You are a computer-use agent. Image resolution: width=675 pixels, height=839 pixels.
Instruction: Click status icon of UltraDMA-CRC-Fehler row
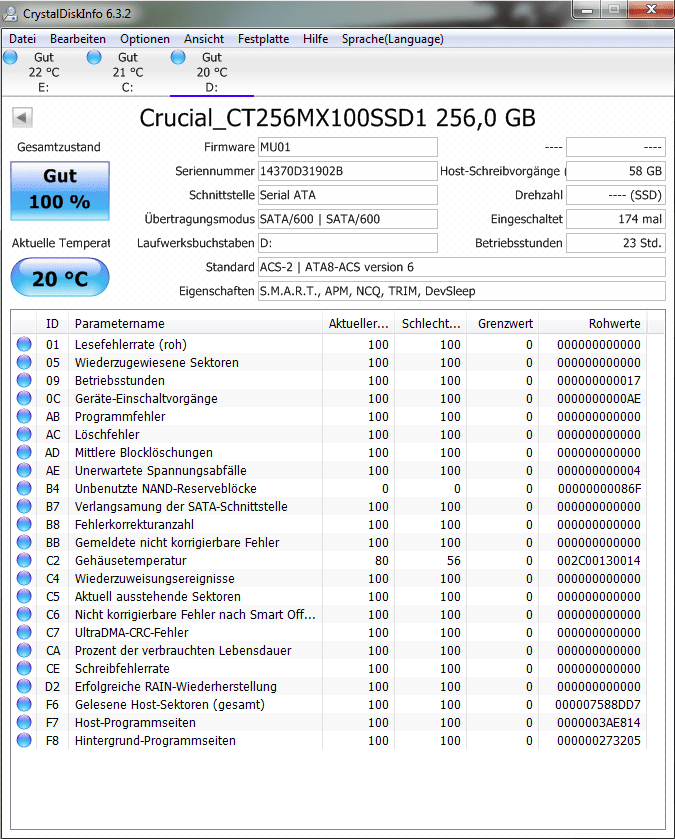(x=24, y=632)
